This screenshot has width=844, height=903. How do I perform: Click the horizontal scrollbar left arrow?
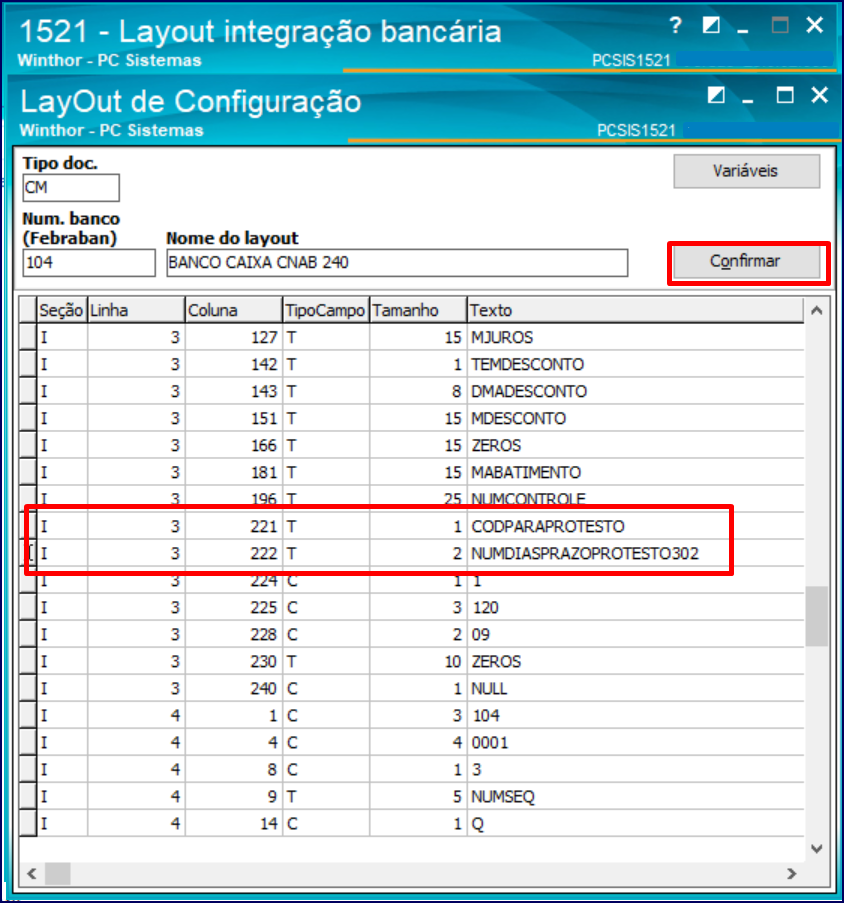pos(32,874)
